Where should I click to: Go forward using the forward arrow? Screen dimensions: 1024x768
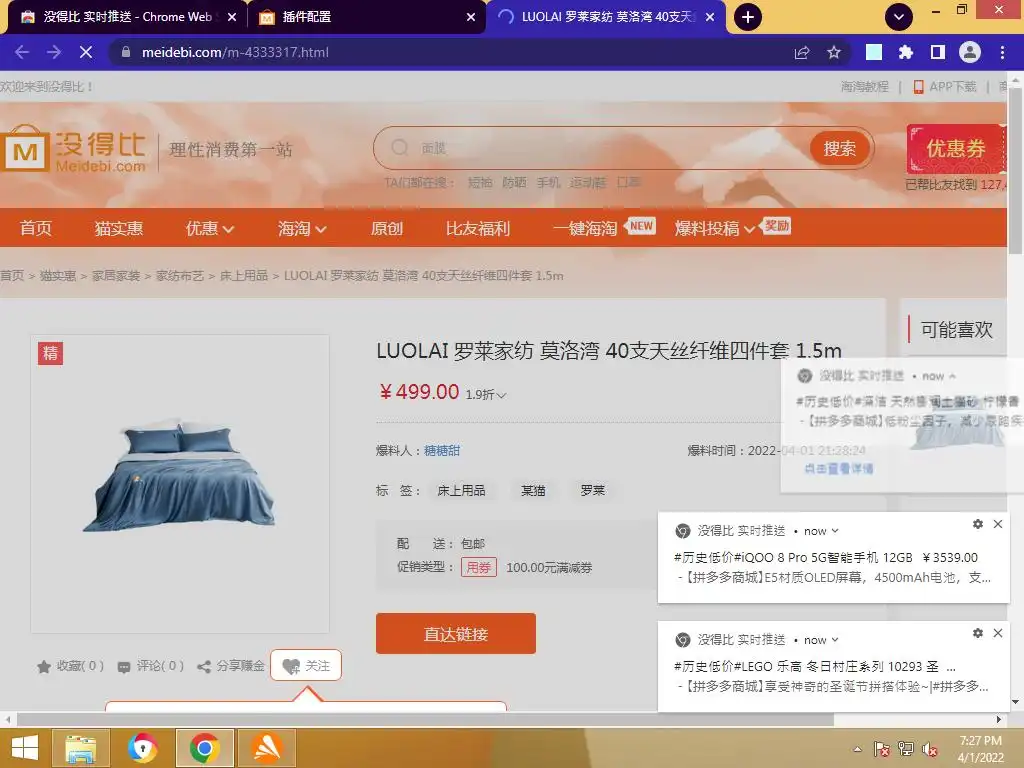(x=54, y=52)
